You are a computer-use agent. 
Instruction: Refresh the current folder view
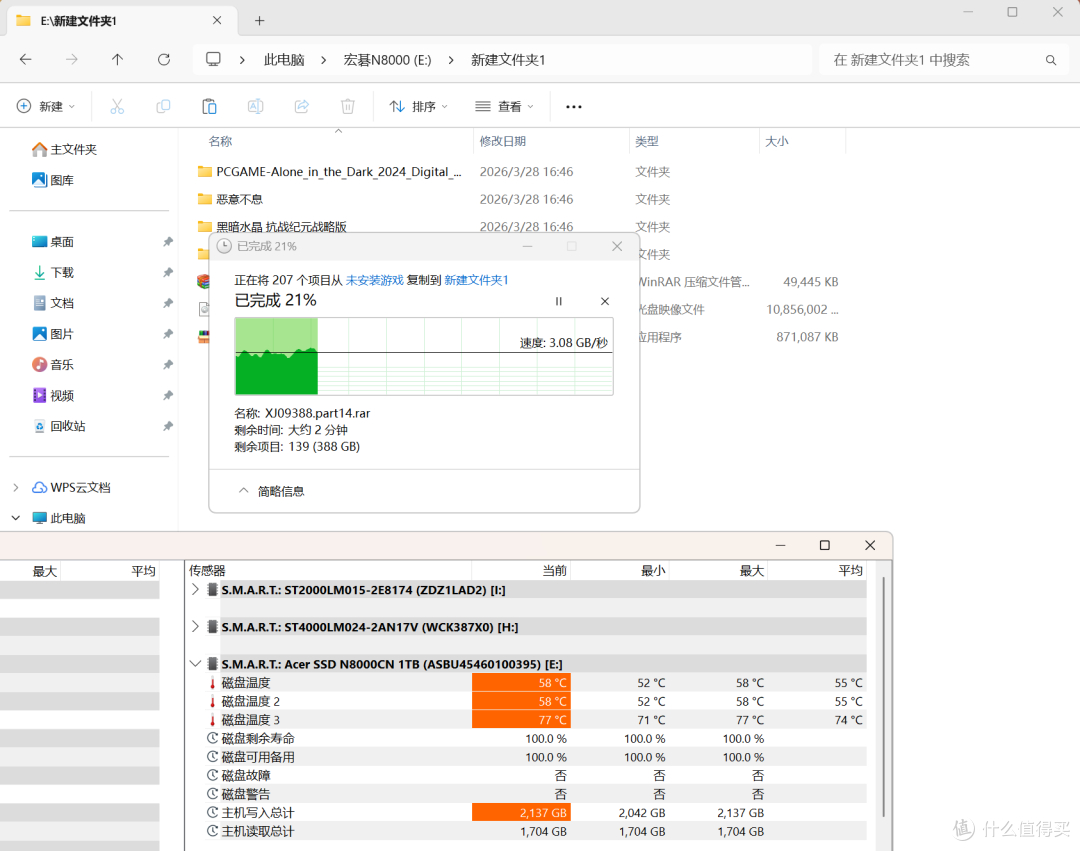(x=164, y=60)
